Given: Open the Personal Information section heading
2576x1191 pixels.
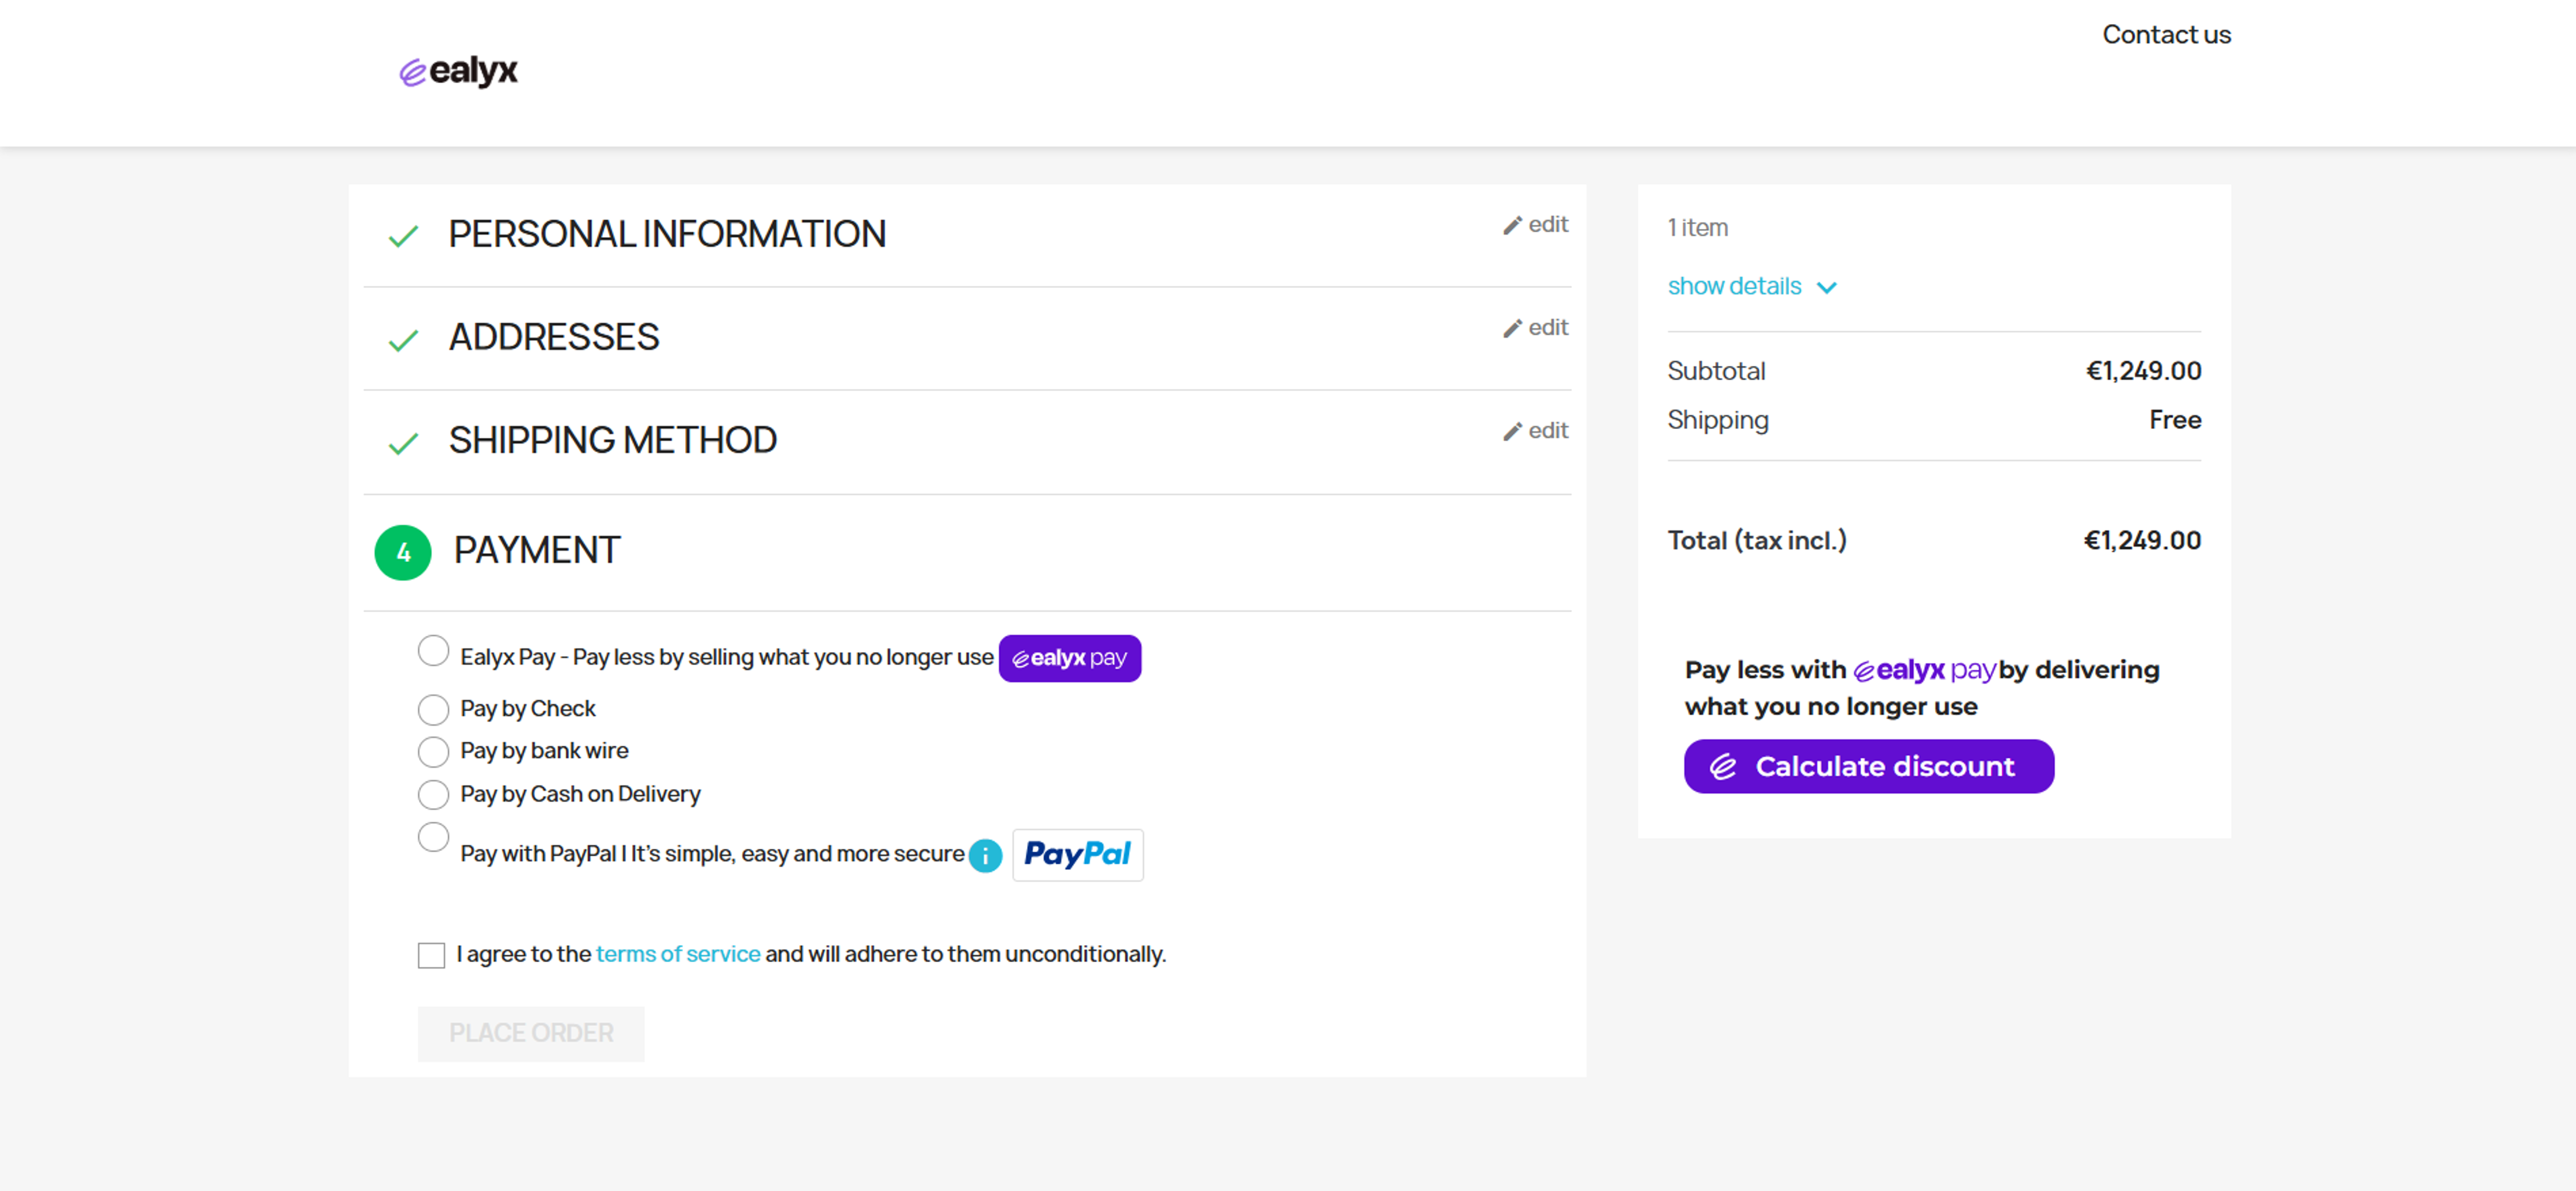Looking at the screenshot, I should pos(666,234).
